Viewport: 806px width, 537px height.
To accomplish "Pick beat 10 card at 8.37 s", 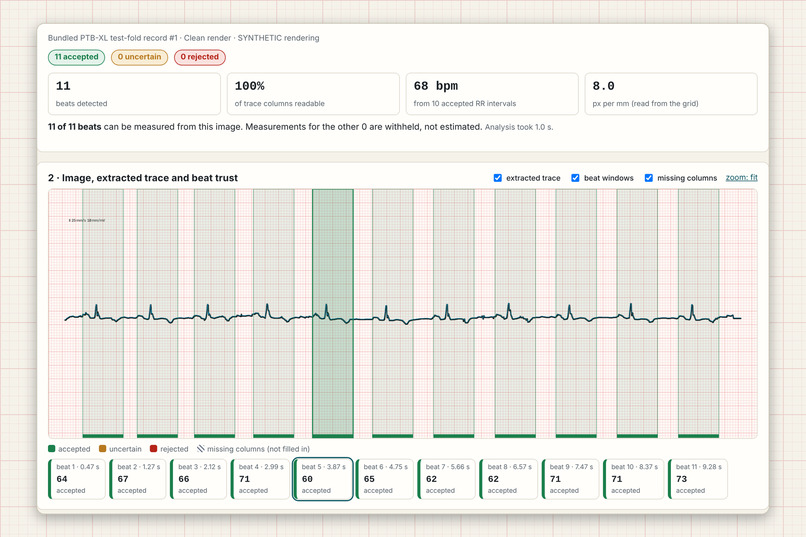I will click(633, 479).
